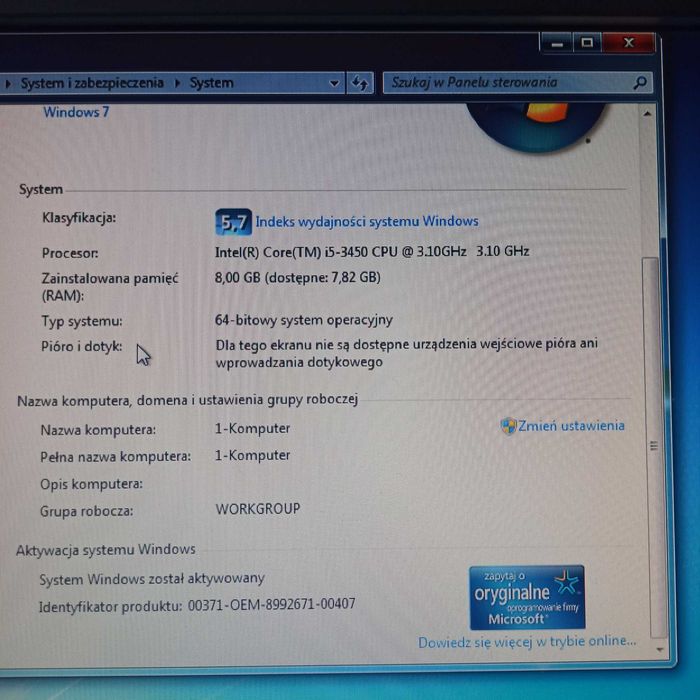700x700 pixels.
Task: Expand the arrow before System i zabezpieczenia
Action: (x=8, y=83)
